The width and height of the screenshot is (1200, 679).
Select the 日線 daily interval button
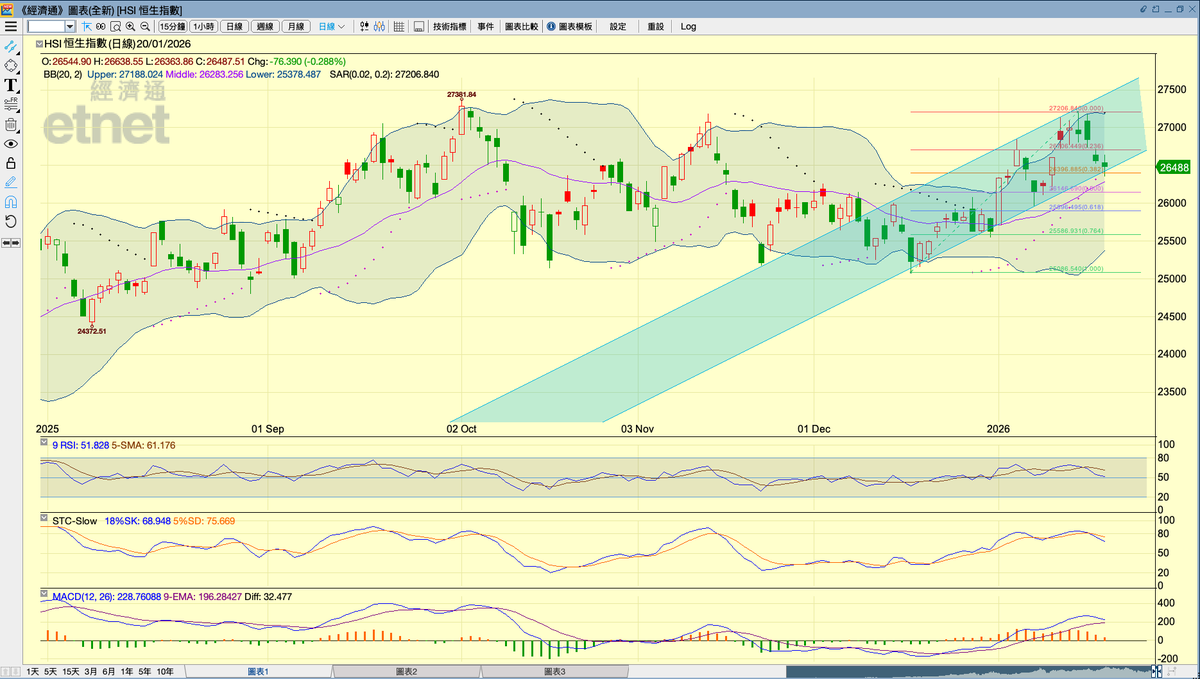[x=234, y=26]
